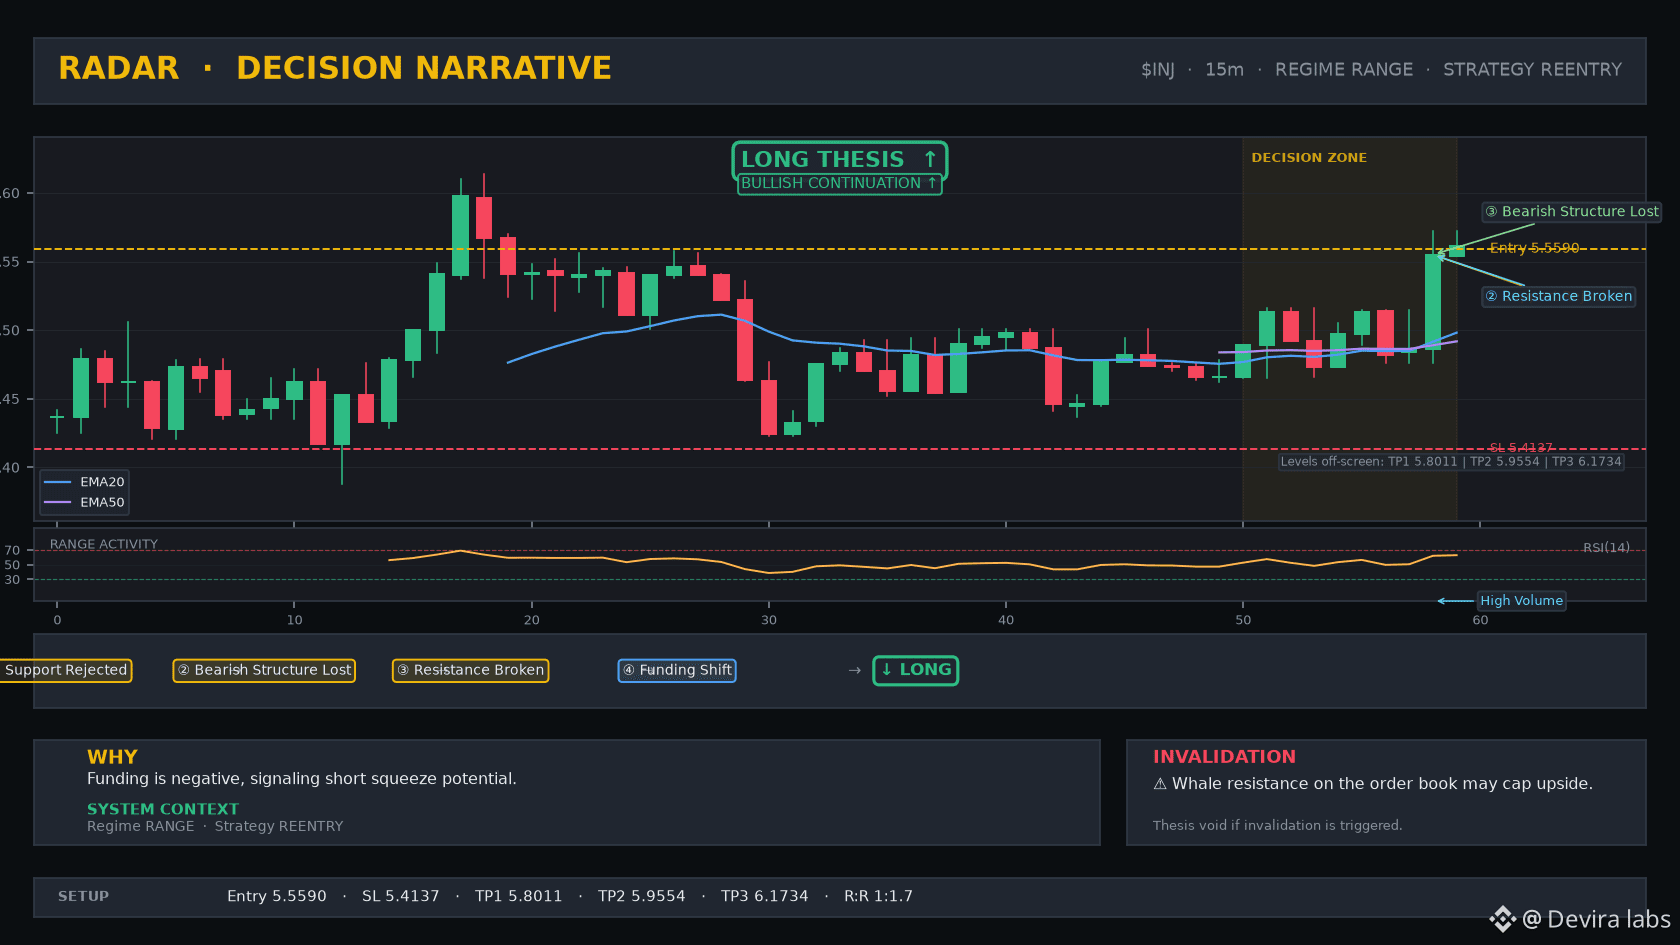
Task: Click the SYSTEM CONTEXT heading
Action: 163,809
